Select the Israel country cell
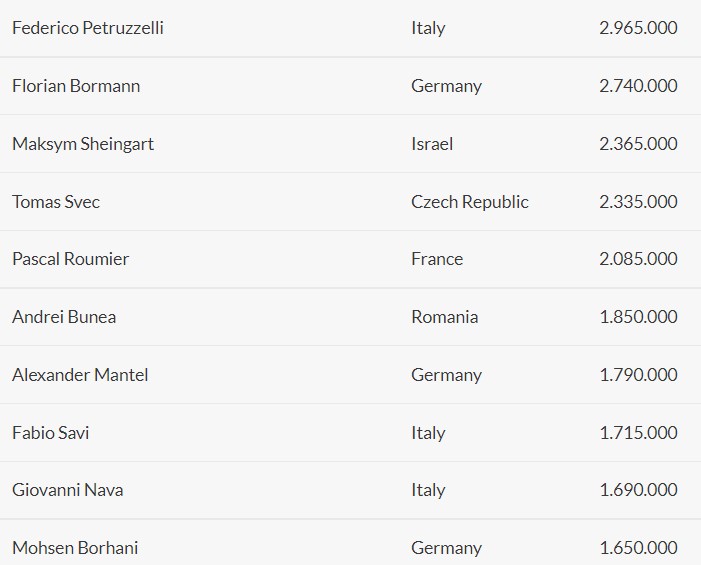The width and height of the screenshot is (701, 565). click(x=432, y=144)
